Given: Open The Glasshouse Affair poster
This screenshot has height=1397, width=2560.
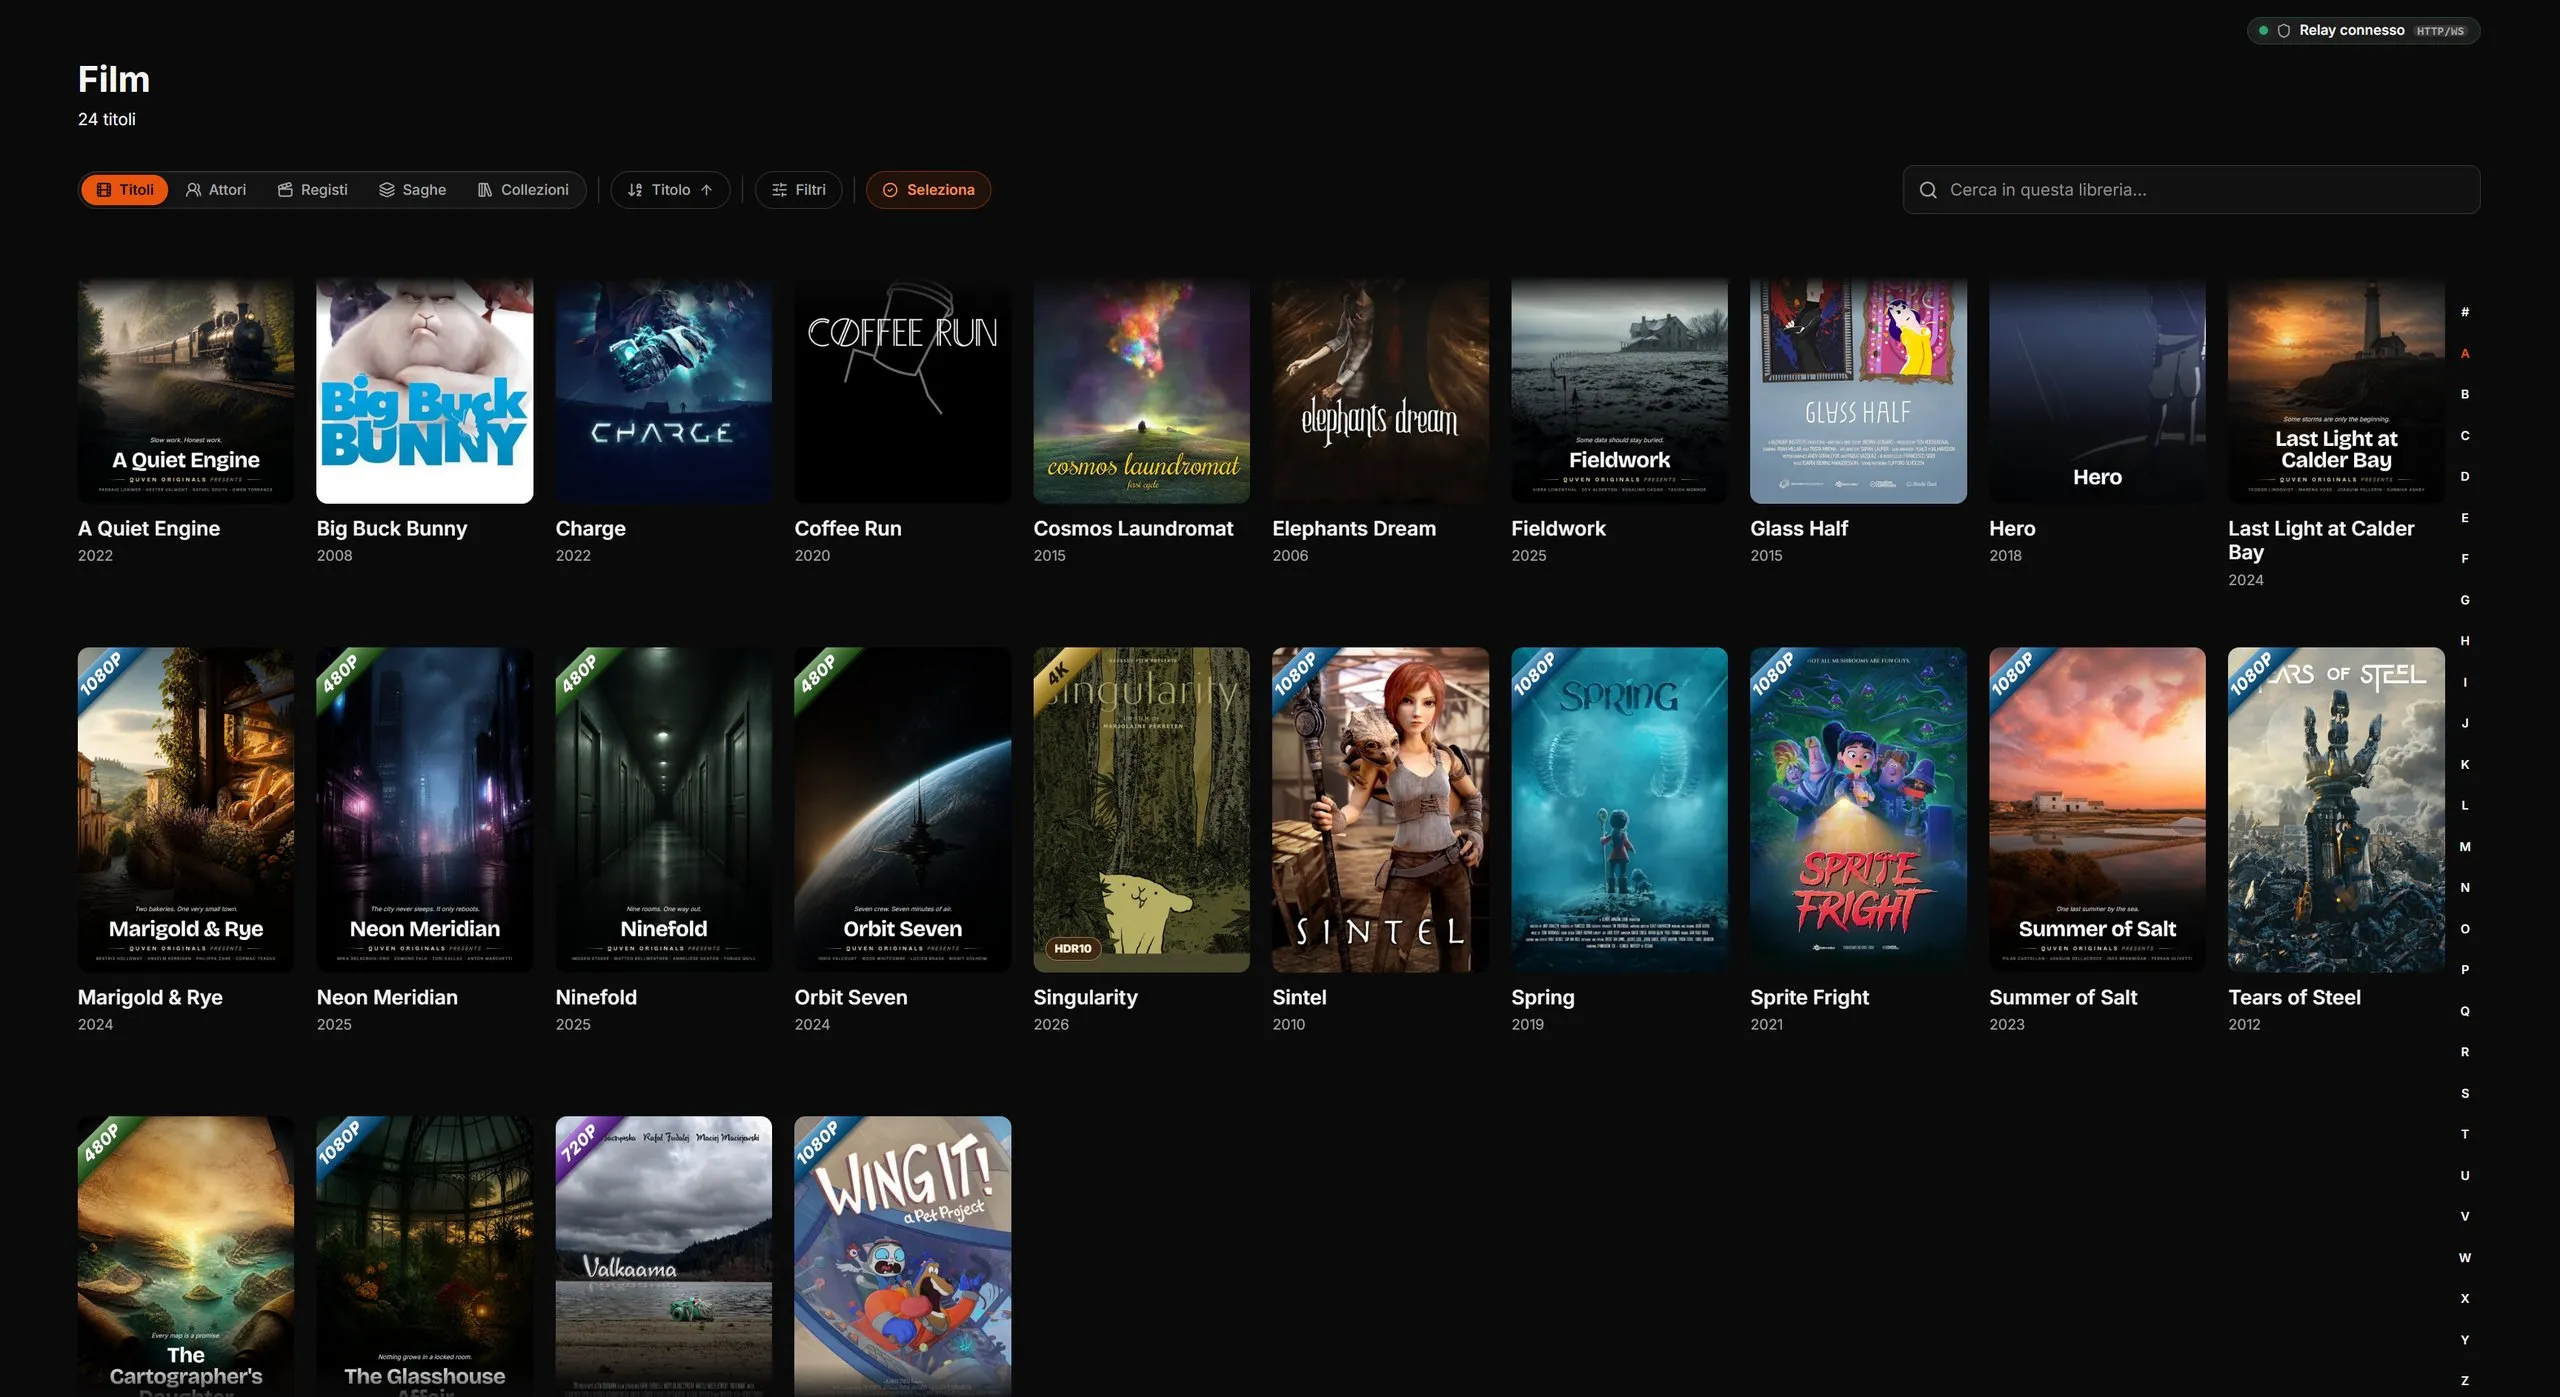Looking at the screenshot, I should tap(425, 1256).
